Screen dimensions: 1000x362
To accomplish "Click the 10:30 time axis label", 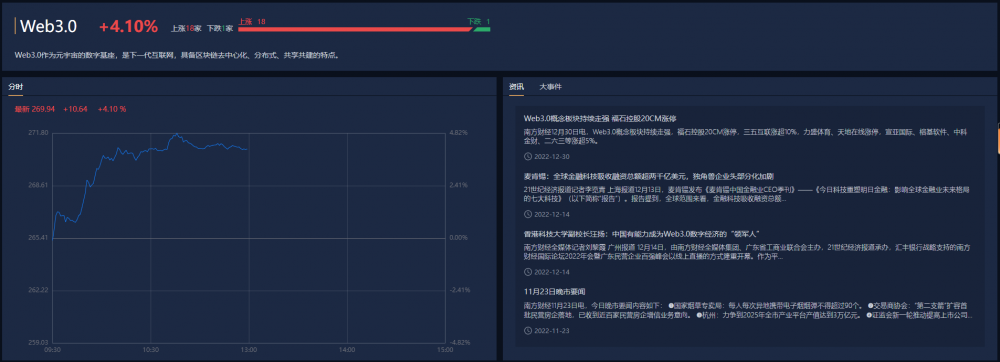I will click(x=151, y=350).
